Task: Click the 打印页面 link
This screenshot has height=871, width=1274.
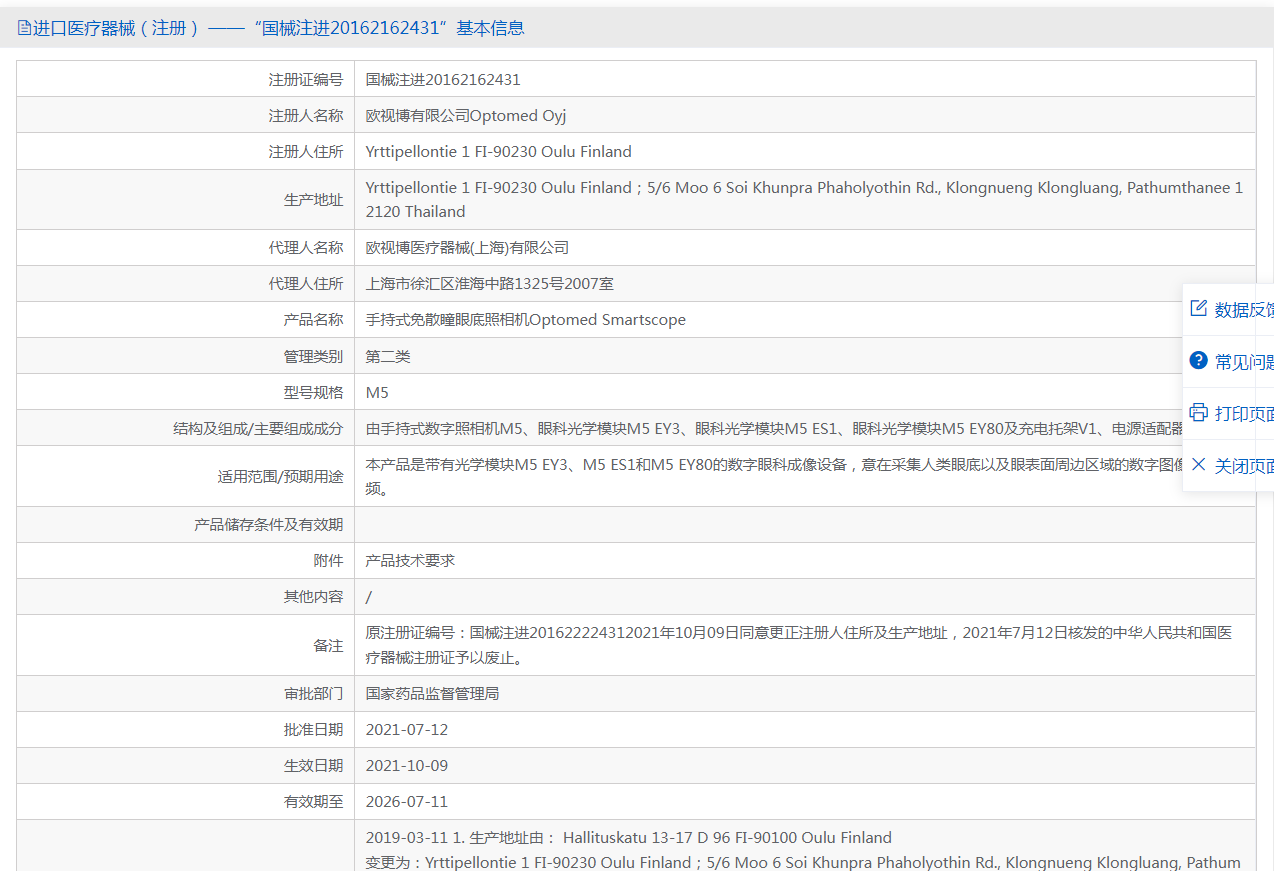Action: 1244,414
